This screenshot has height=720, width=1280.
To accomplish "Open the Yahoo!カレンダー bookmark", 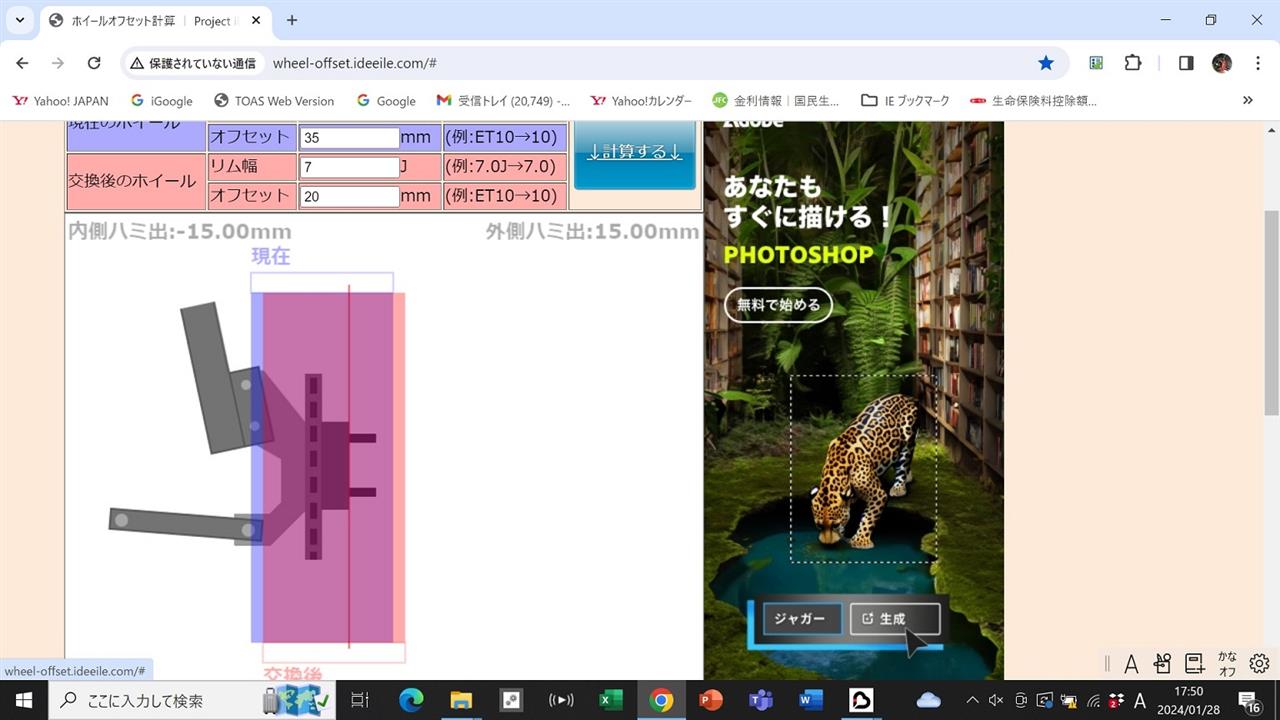I will 641,100.
